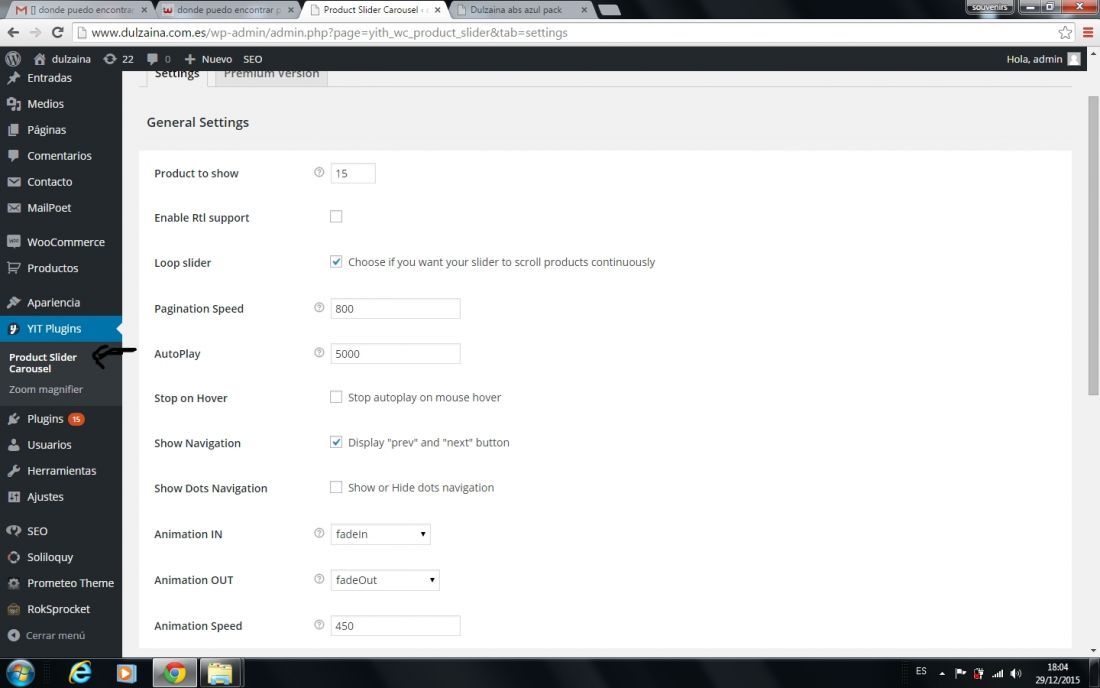Screen dimensions: 1100x688
Task: Click the help icon beside Product to show
Action: click(319, 172)
